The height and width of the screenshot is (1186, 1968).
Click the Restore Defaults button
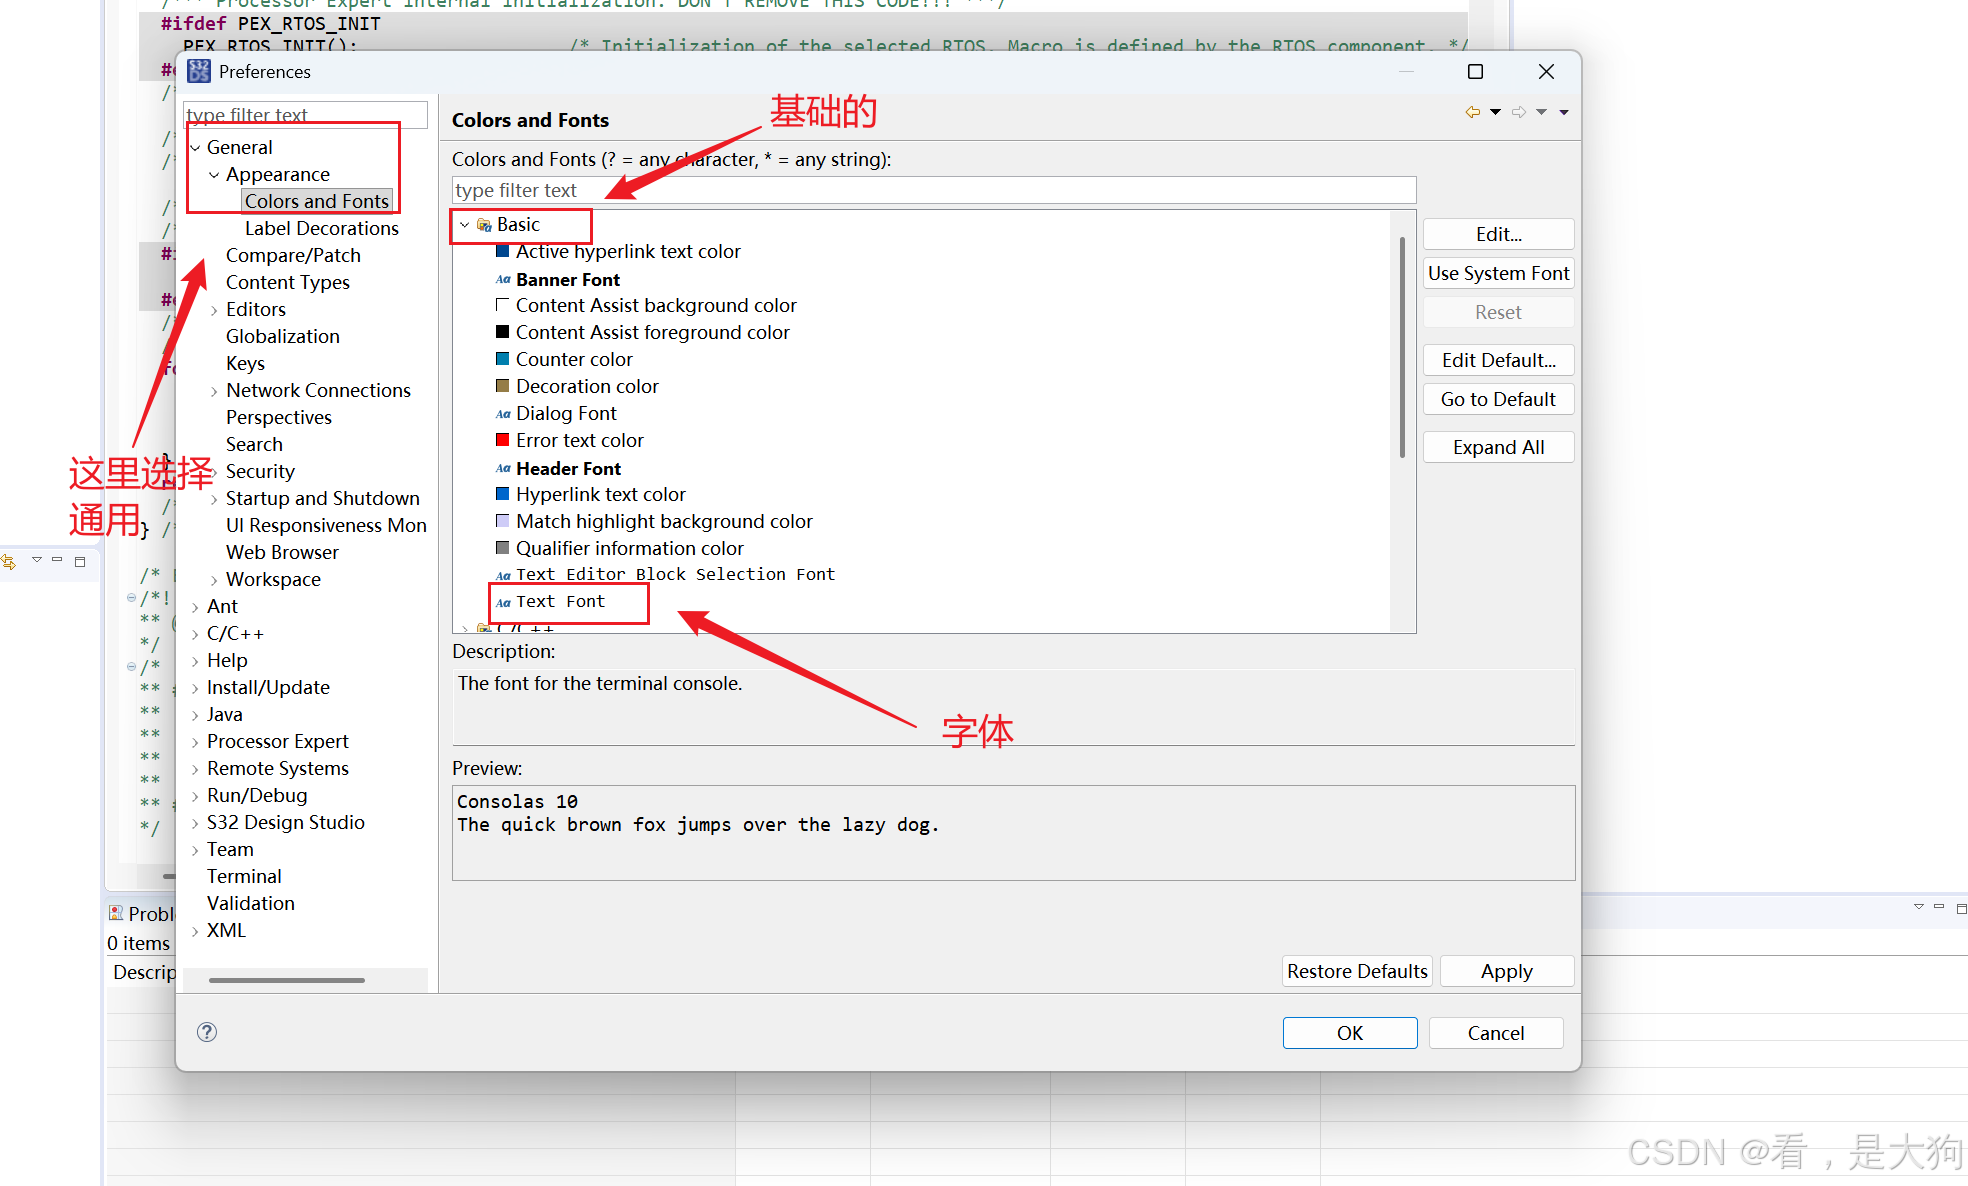[1356, 971]
